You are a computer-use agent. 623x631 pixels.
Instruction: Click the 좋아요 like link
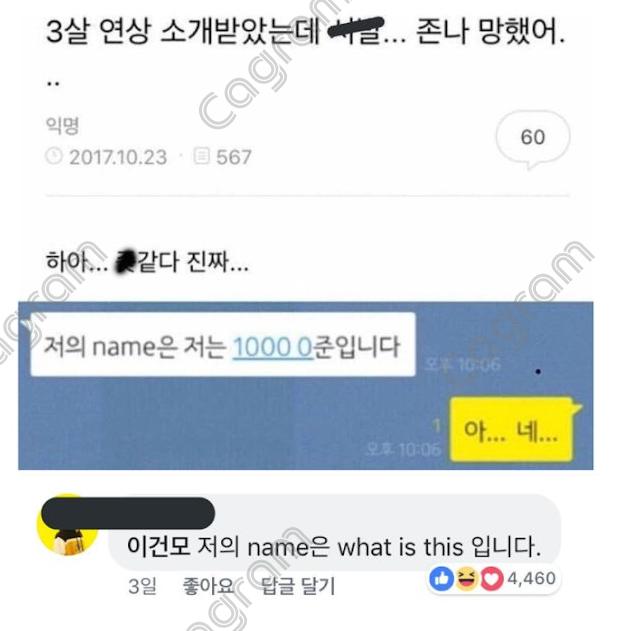click(x=208, y=586)
